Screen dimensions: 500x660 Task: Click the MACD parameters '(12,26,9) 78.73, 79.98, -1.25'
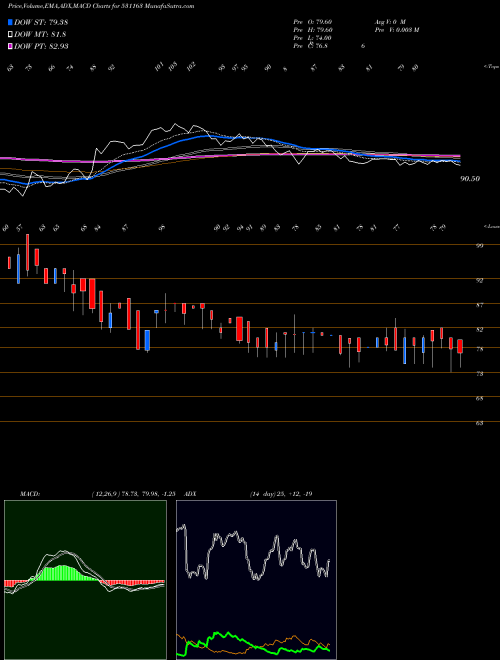[x=133, y=494]
